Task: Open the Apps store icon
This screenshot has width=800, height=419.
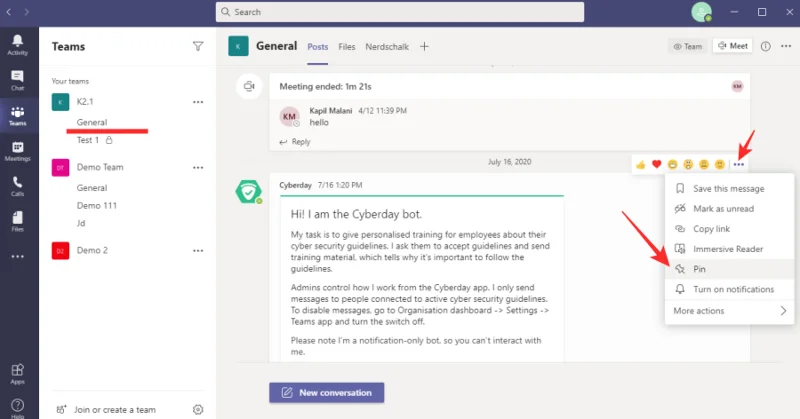Action: tap(17, 374)
